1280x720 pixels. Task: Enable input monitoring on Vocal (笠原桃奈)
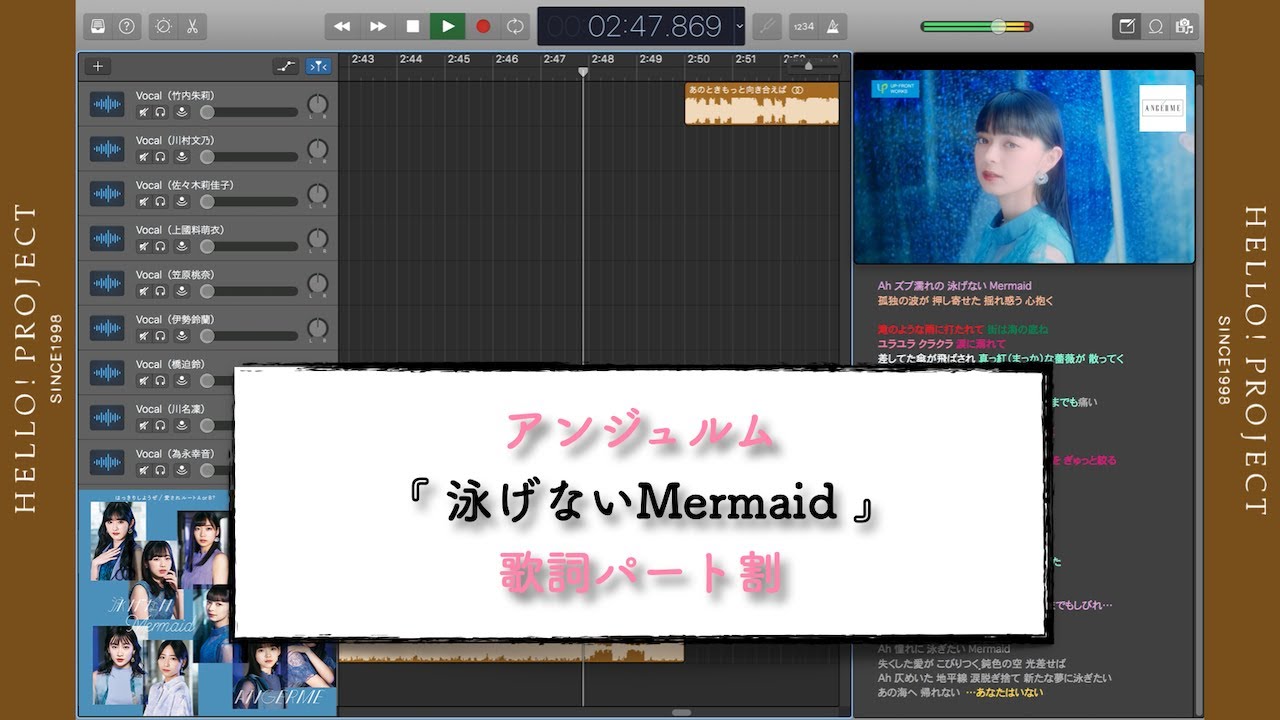pos(182,291)
